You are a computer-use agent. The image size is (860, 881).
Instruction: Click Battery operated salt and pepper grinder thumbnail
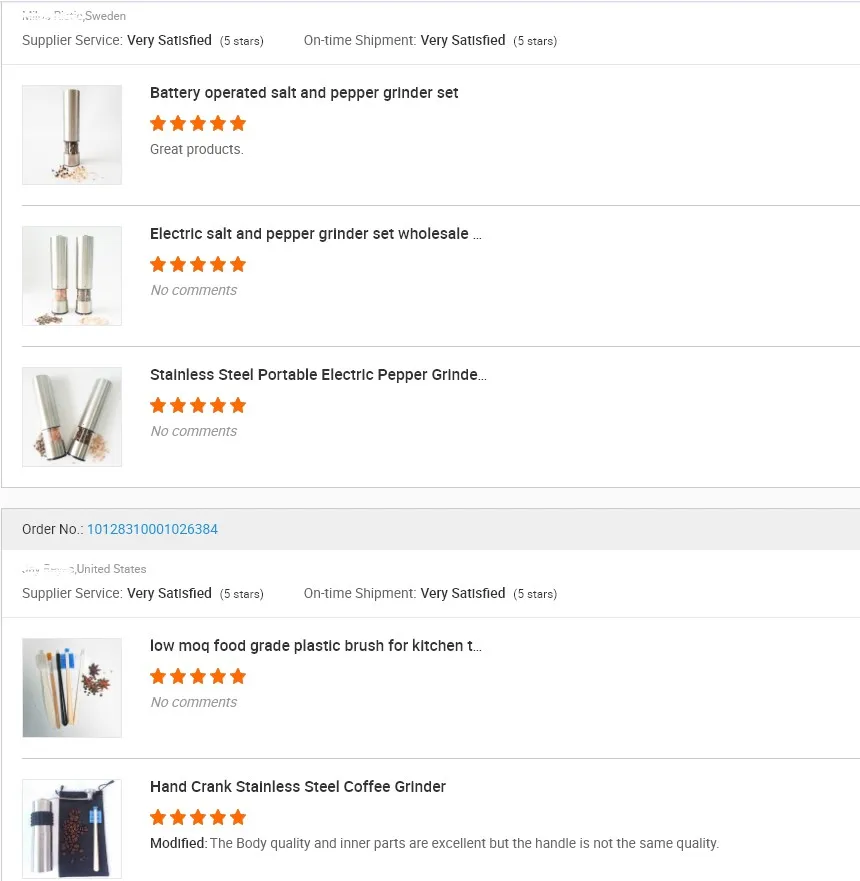72,135
